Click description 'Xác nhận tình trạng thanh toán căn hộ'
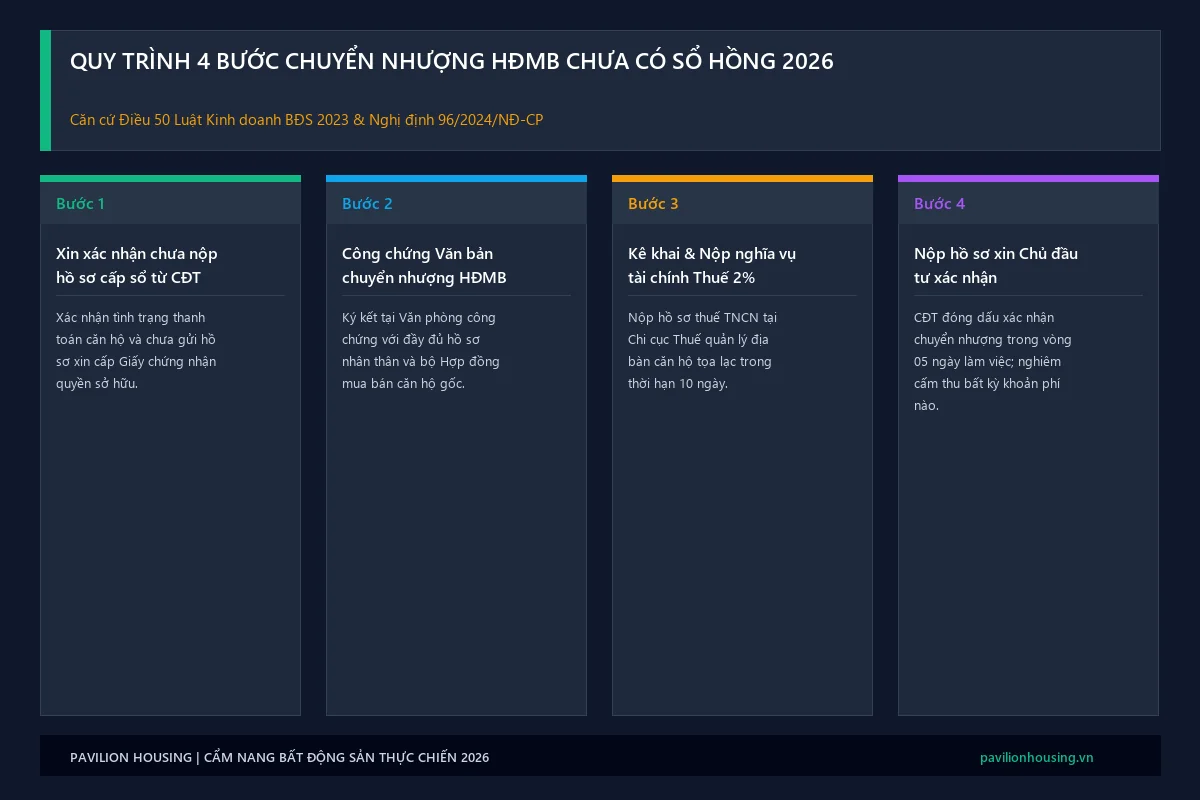Image resolution: width=1200 pixels, height=800 pixels. pos(136,350)
